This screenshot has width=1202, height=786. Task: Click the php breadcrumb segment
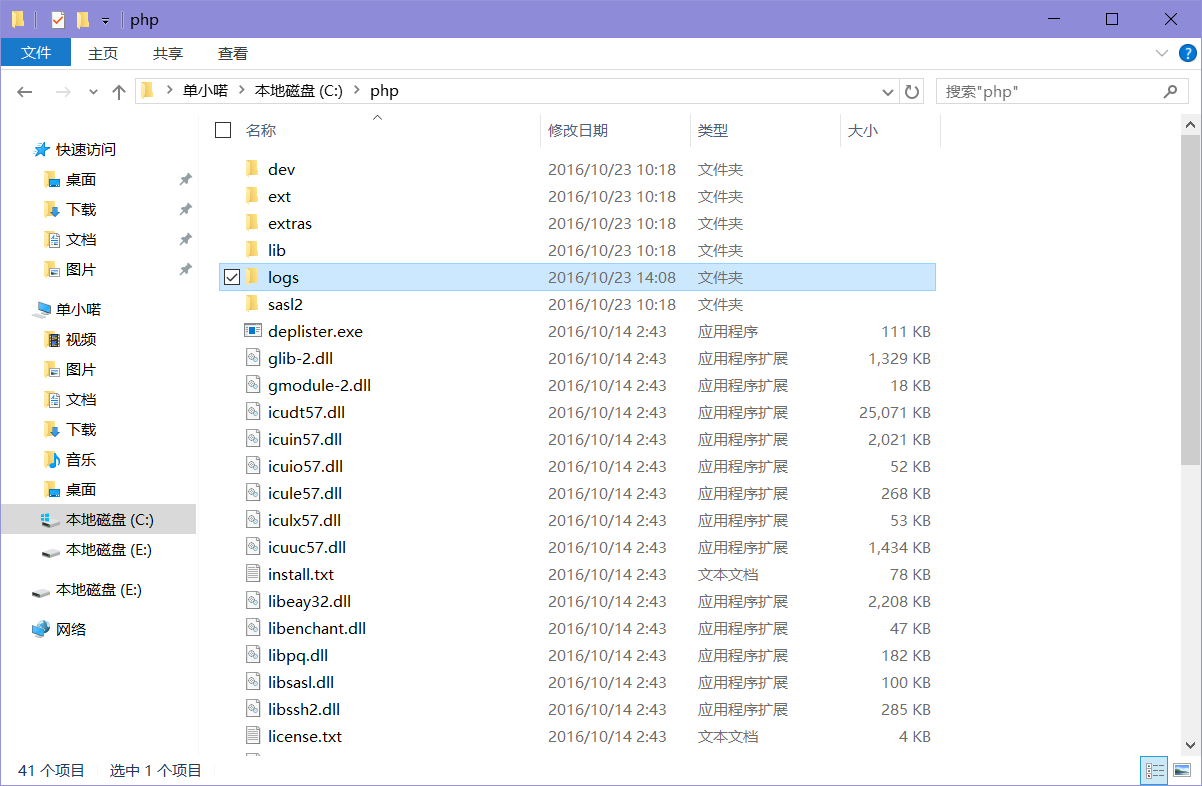click(384, 91)
